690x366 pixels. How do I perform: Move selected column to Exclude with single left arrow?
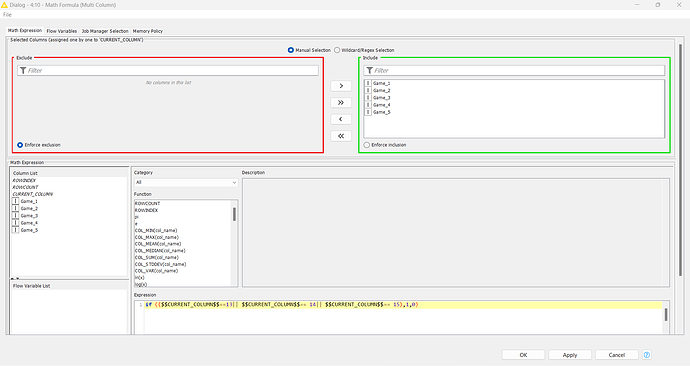[341, 119]
